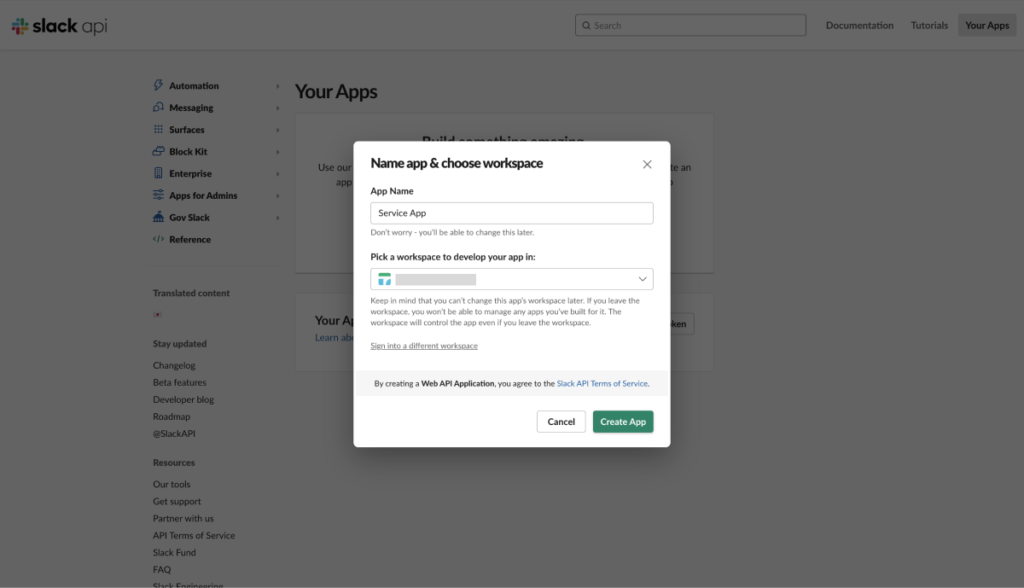Click the Cancel button
This screenshot has height=588, width=1024.
pyautogui.click(x=561, y=422)
